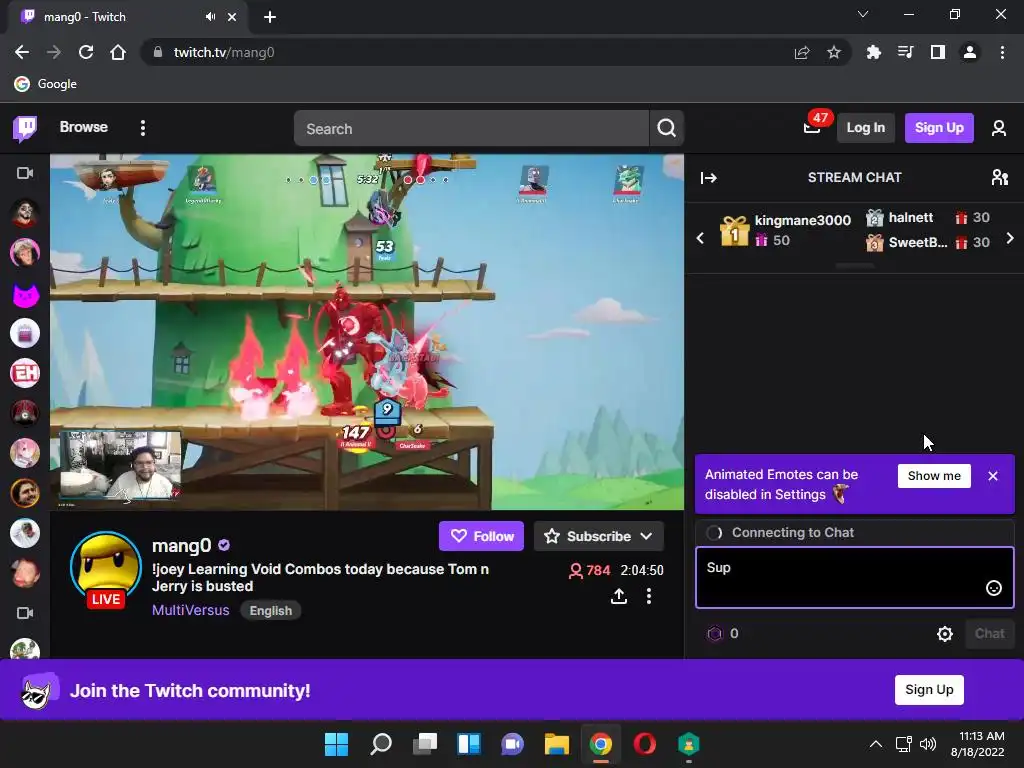The image size is (1024, 768).
Task: Open the three-dot menu next to Browse
Action: (x=142, y=128)
